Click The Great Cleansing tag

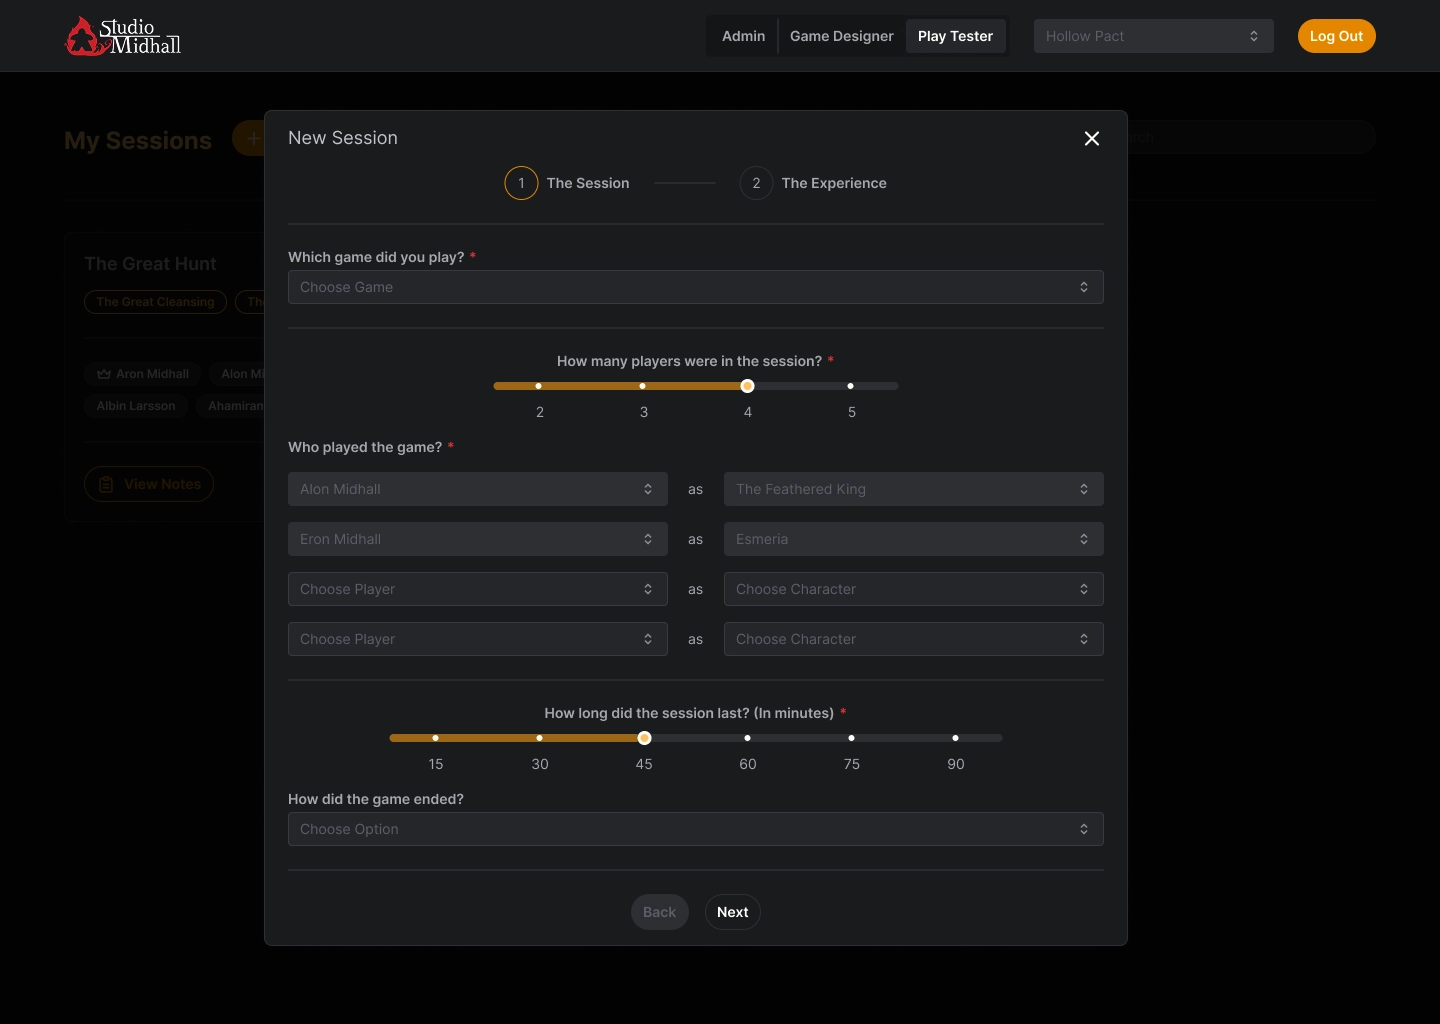(x=155, y=302)
